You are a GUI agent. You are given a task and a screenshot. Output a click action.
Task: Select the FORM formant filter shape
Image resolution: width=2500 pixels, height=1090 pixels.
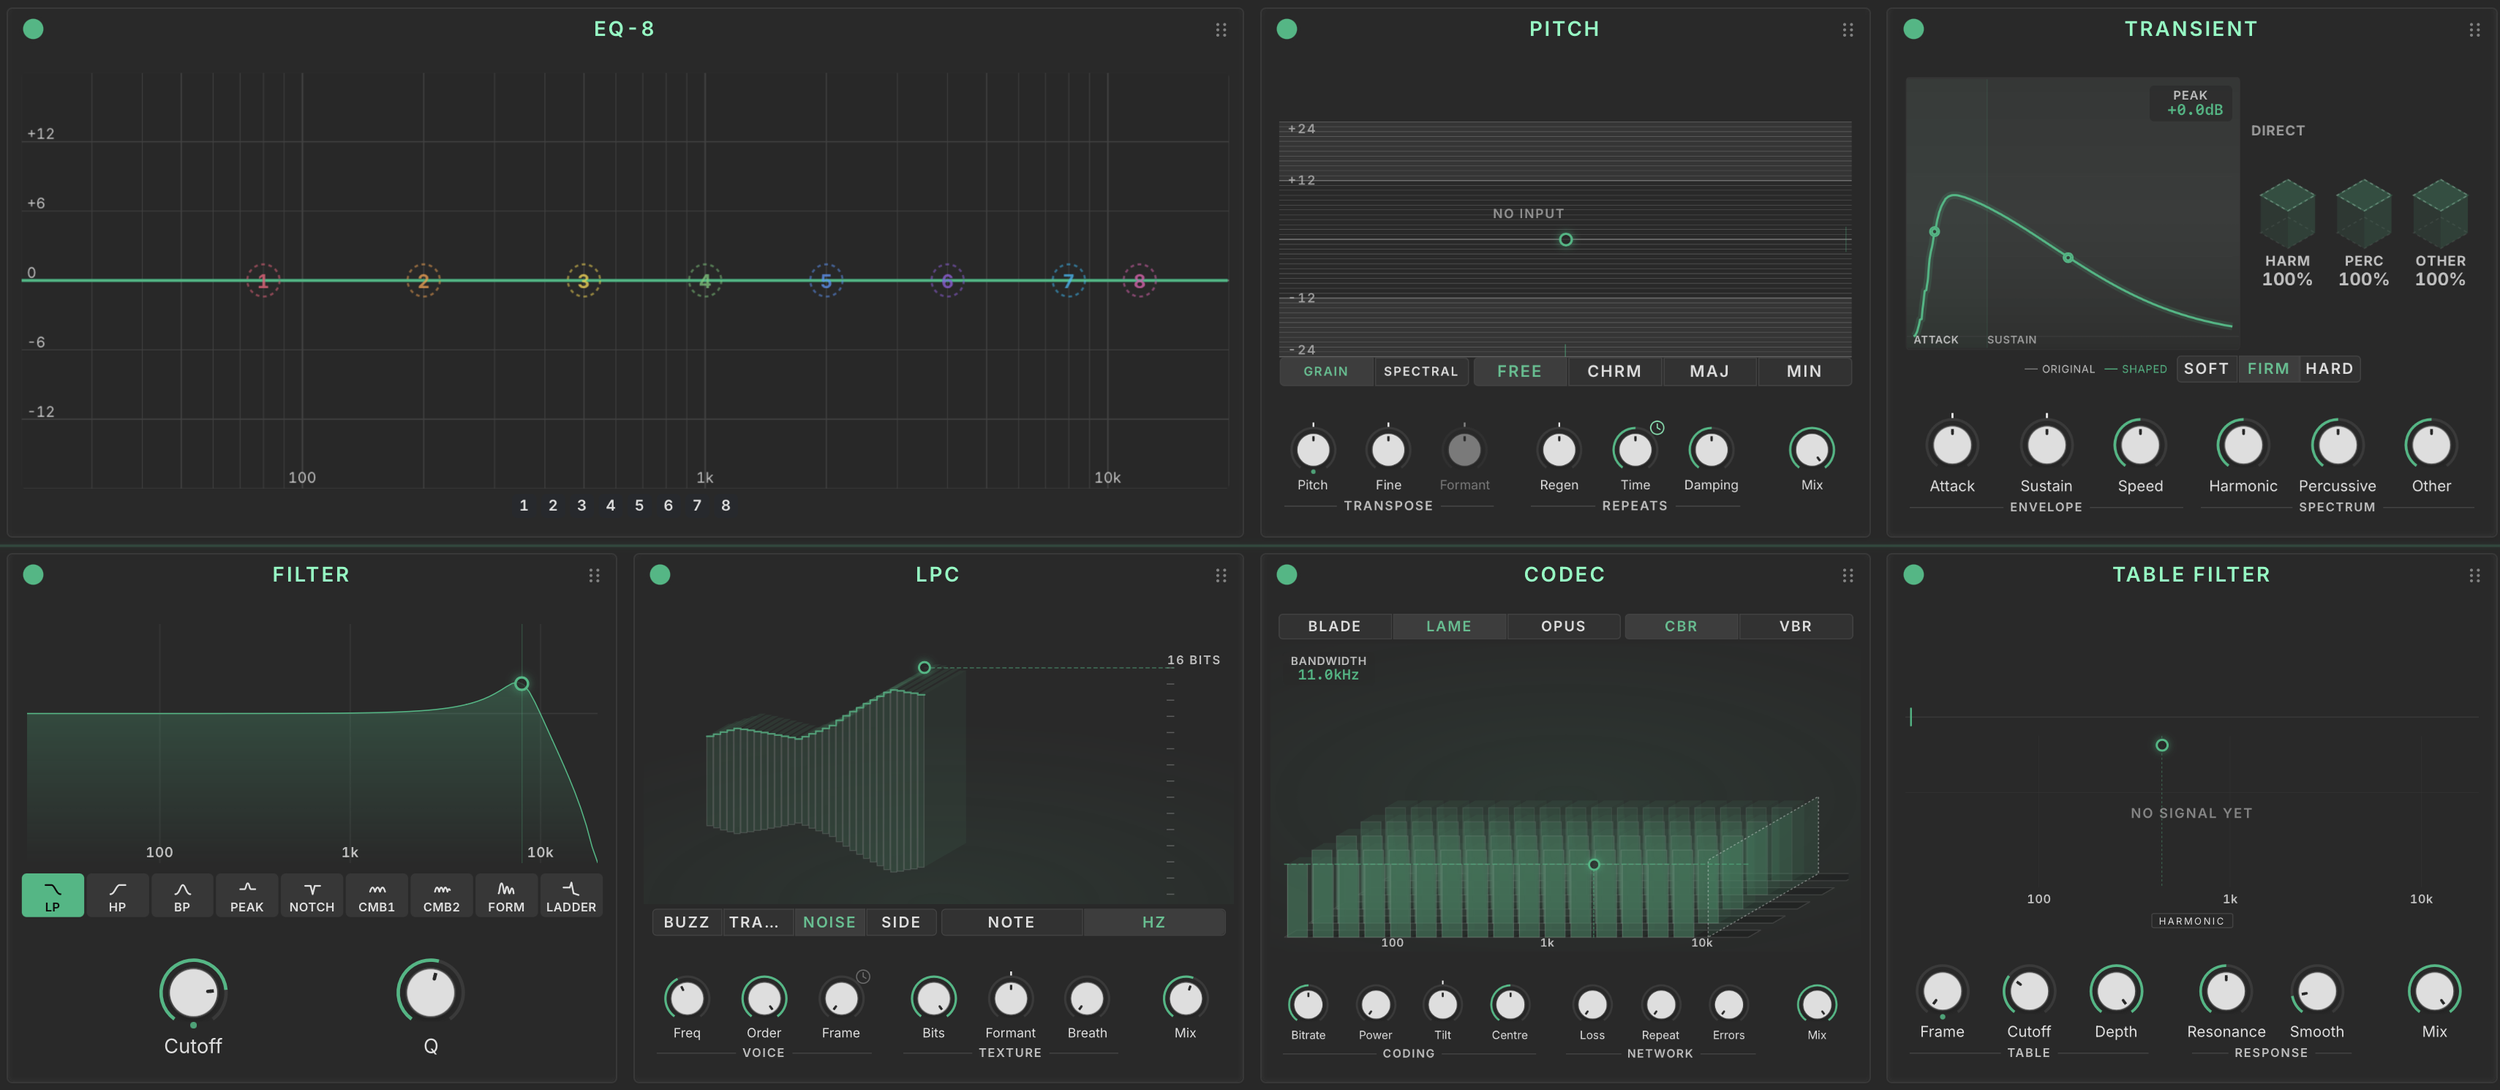tap(506, 895)
